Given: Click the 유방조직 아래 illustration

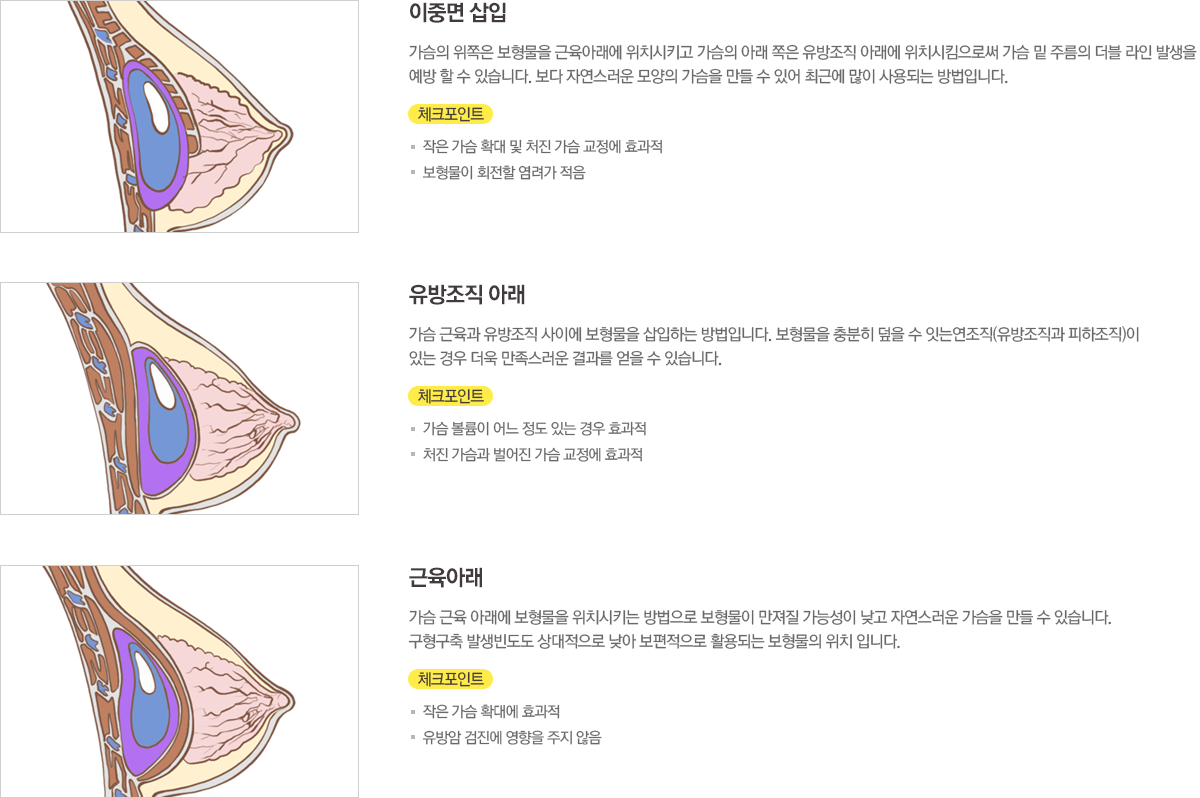Looking at the screenshot, I should pos(179,398).
